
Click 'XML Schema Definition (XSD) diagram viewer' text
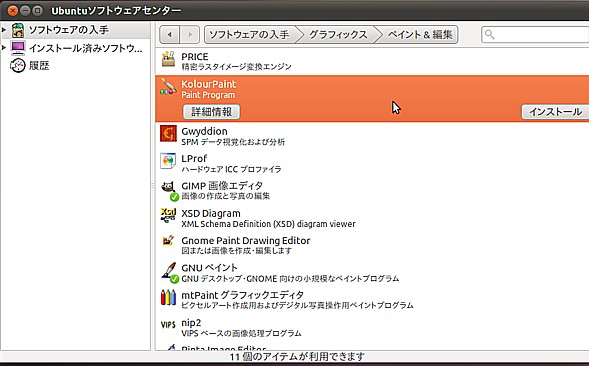pyautogui.click(x=268, y=224)
